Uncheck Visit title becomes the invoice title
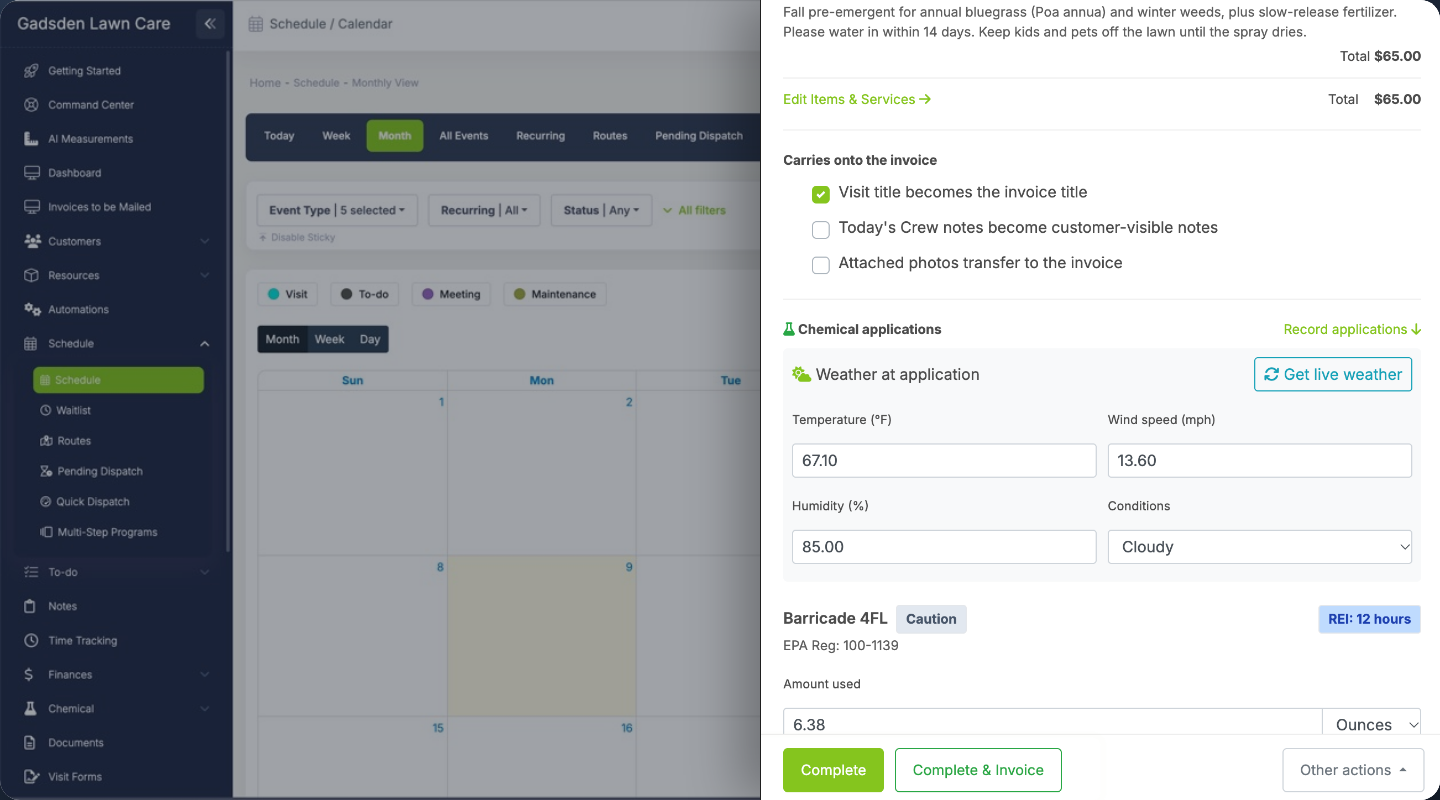Viewport: 1440px width, 800px height. pos(821,194)
